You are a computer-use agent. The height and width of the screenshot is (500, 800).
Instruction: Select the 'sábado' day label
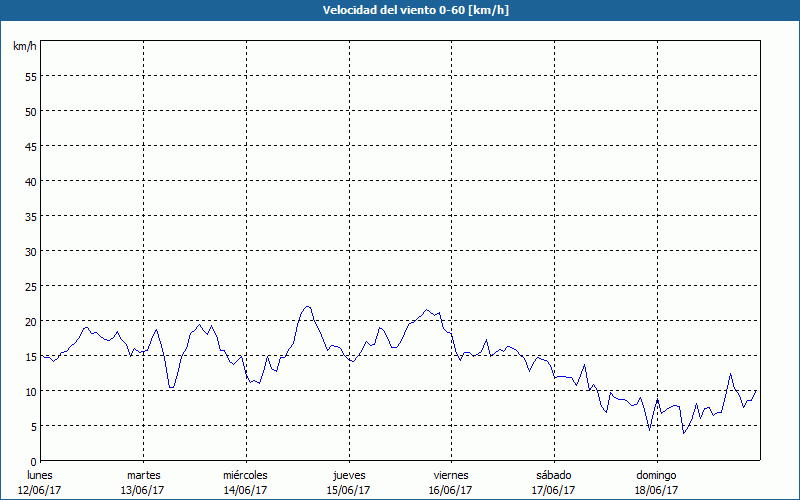(x=554, y=475)
